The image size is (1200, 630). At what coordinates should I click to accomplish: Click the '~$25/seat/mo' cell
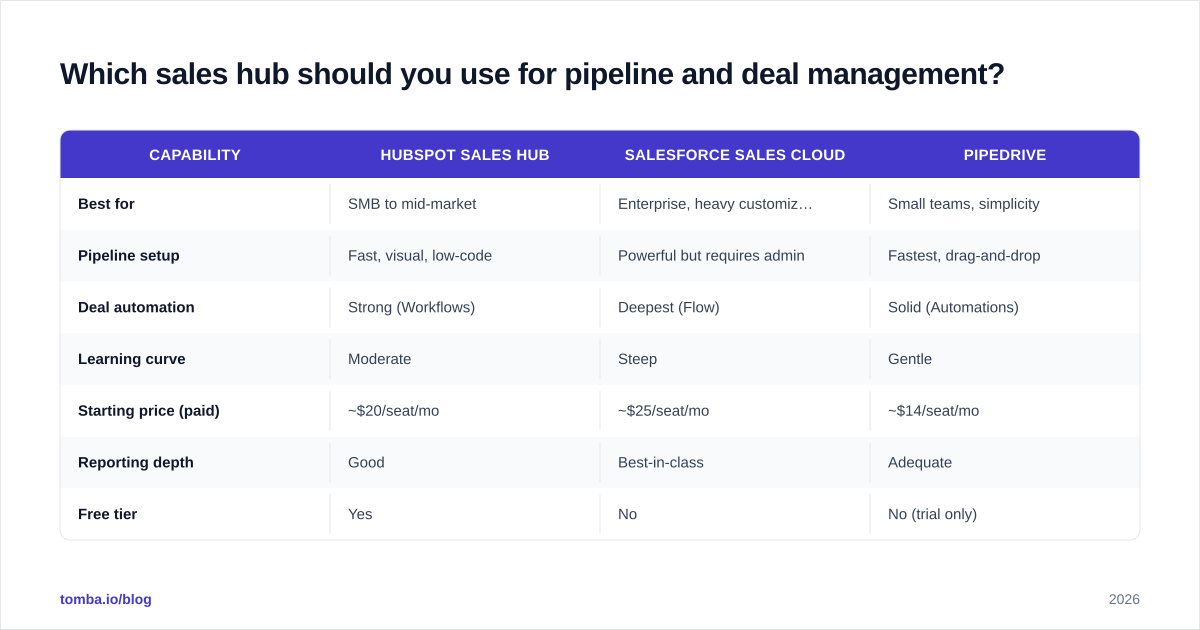pos(663,411)
